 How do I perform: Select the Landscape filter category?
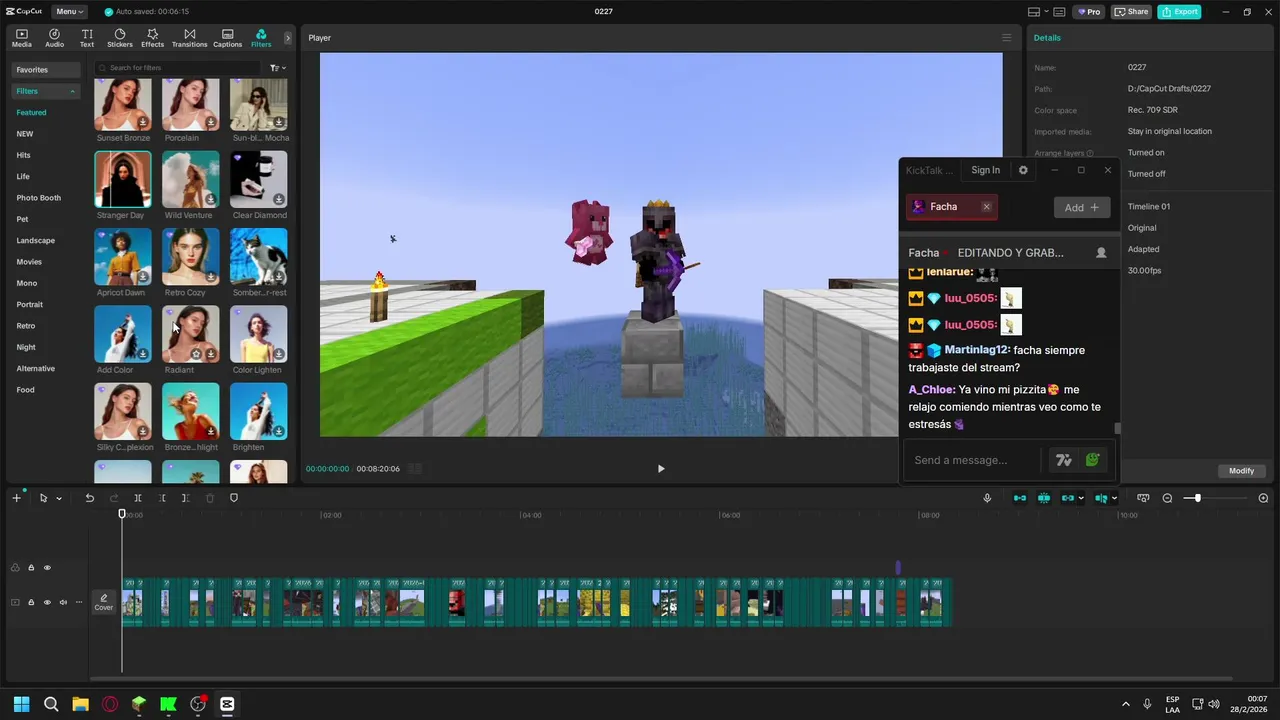(x=35, y=240)
